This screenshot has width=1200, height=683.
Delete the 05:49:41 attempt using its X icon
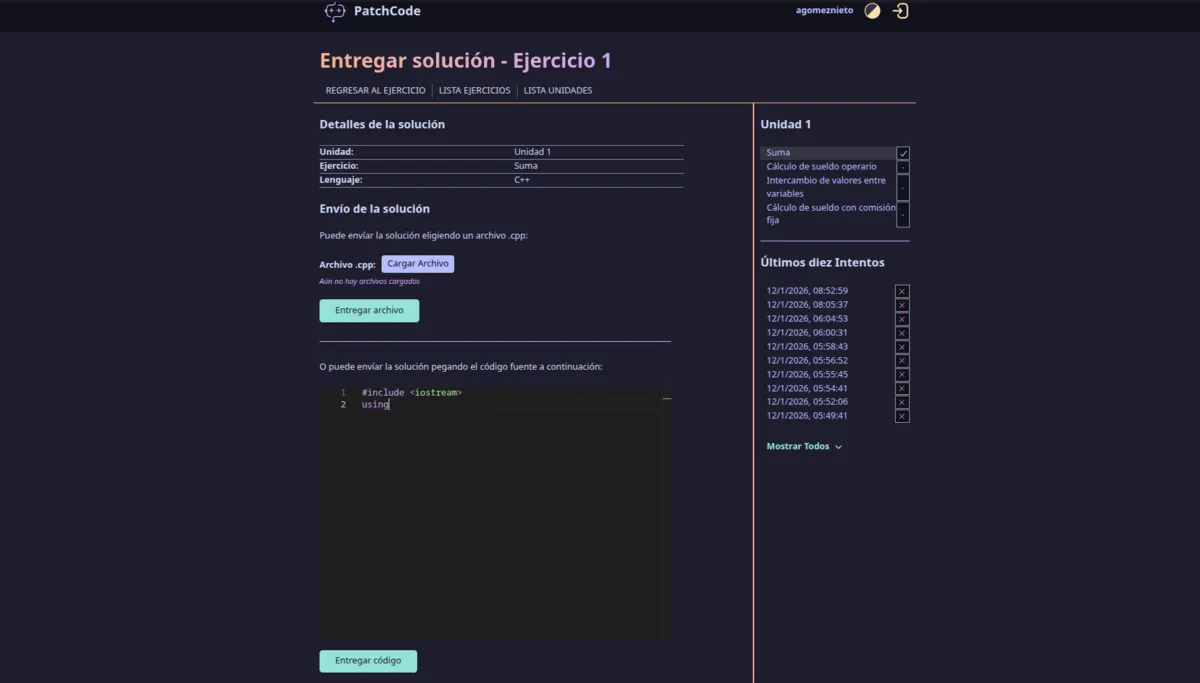[902, 416]
